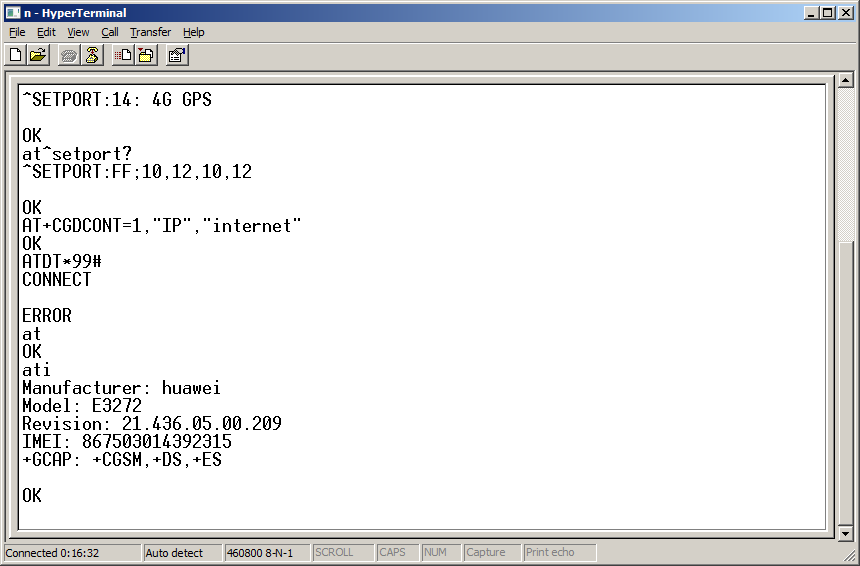Viewport: 860px width, 566px height.
Task: Maximize the HyperTerminal window
Action: tap(828, 13)
